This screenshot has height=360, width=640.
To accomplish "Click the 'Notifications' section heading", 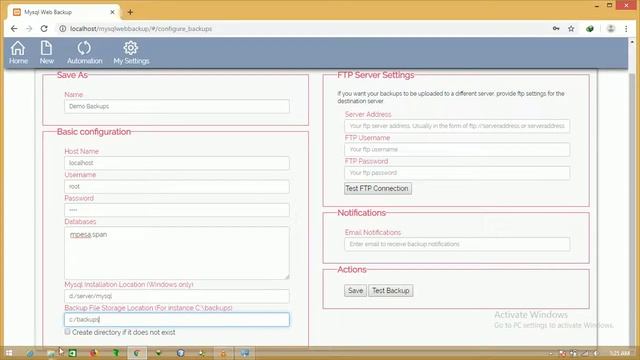I will click(361, 213).
